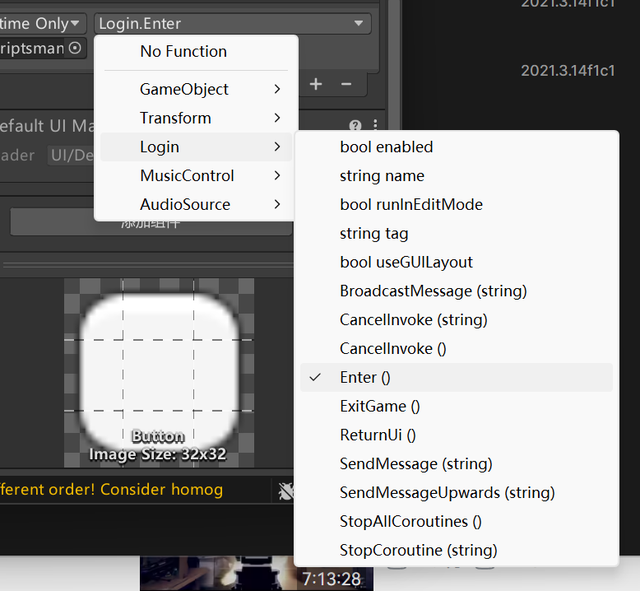Image resolution: width=640 pixels, height=591 pixels.
Task: Click the Default UI Material header
Action: coord(47,126)
